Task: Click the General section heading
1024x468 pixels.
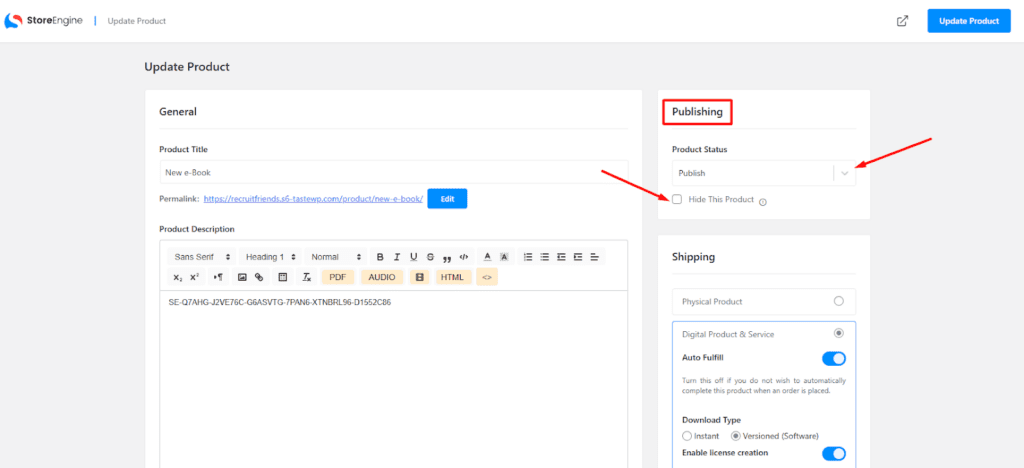Action: coord(178,112)
